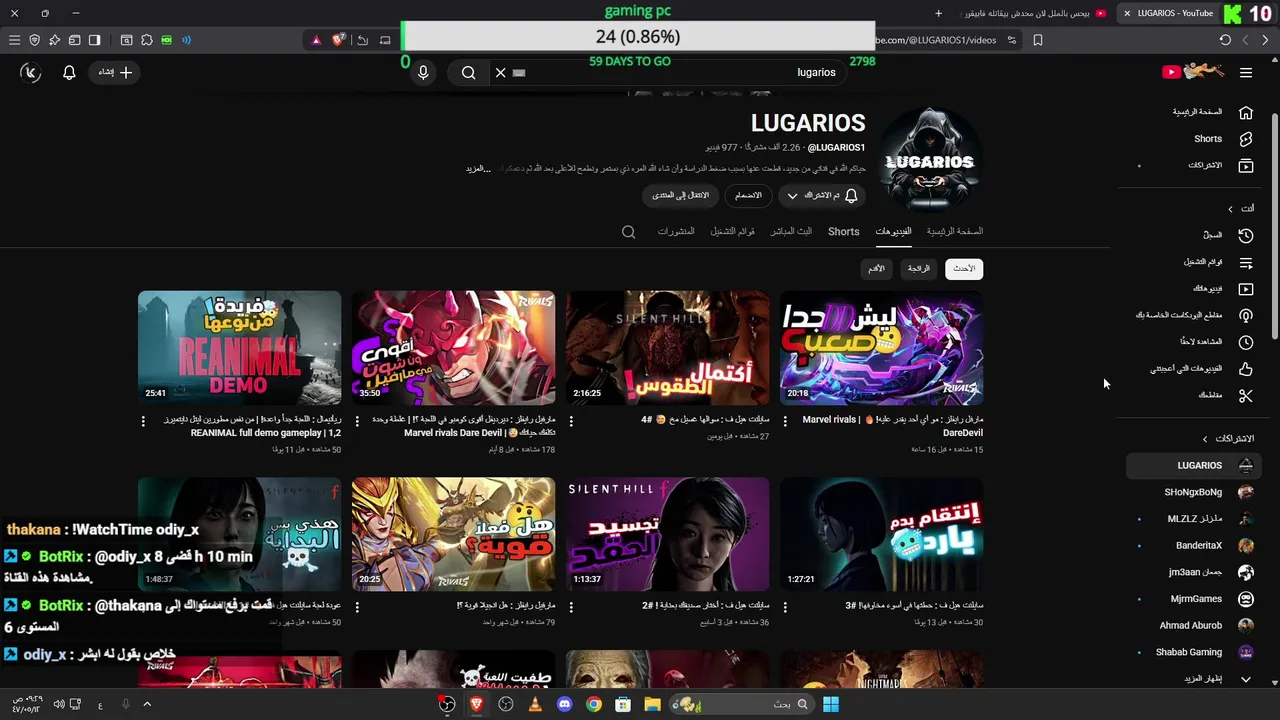Open options menu for REANIMAL demo video

[x=143, y=422]
